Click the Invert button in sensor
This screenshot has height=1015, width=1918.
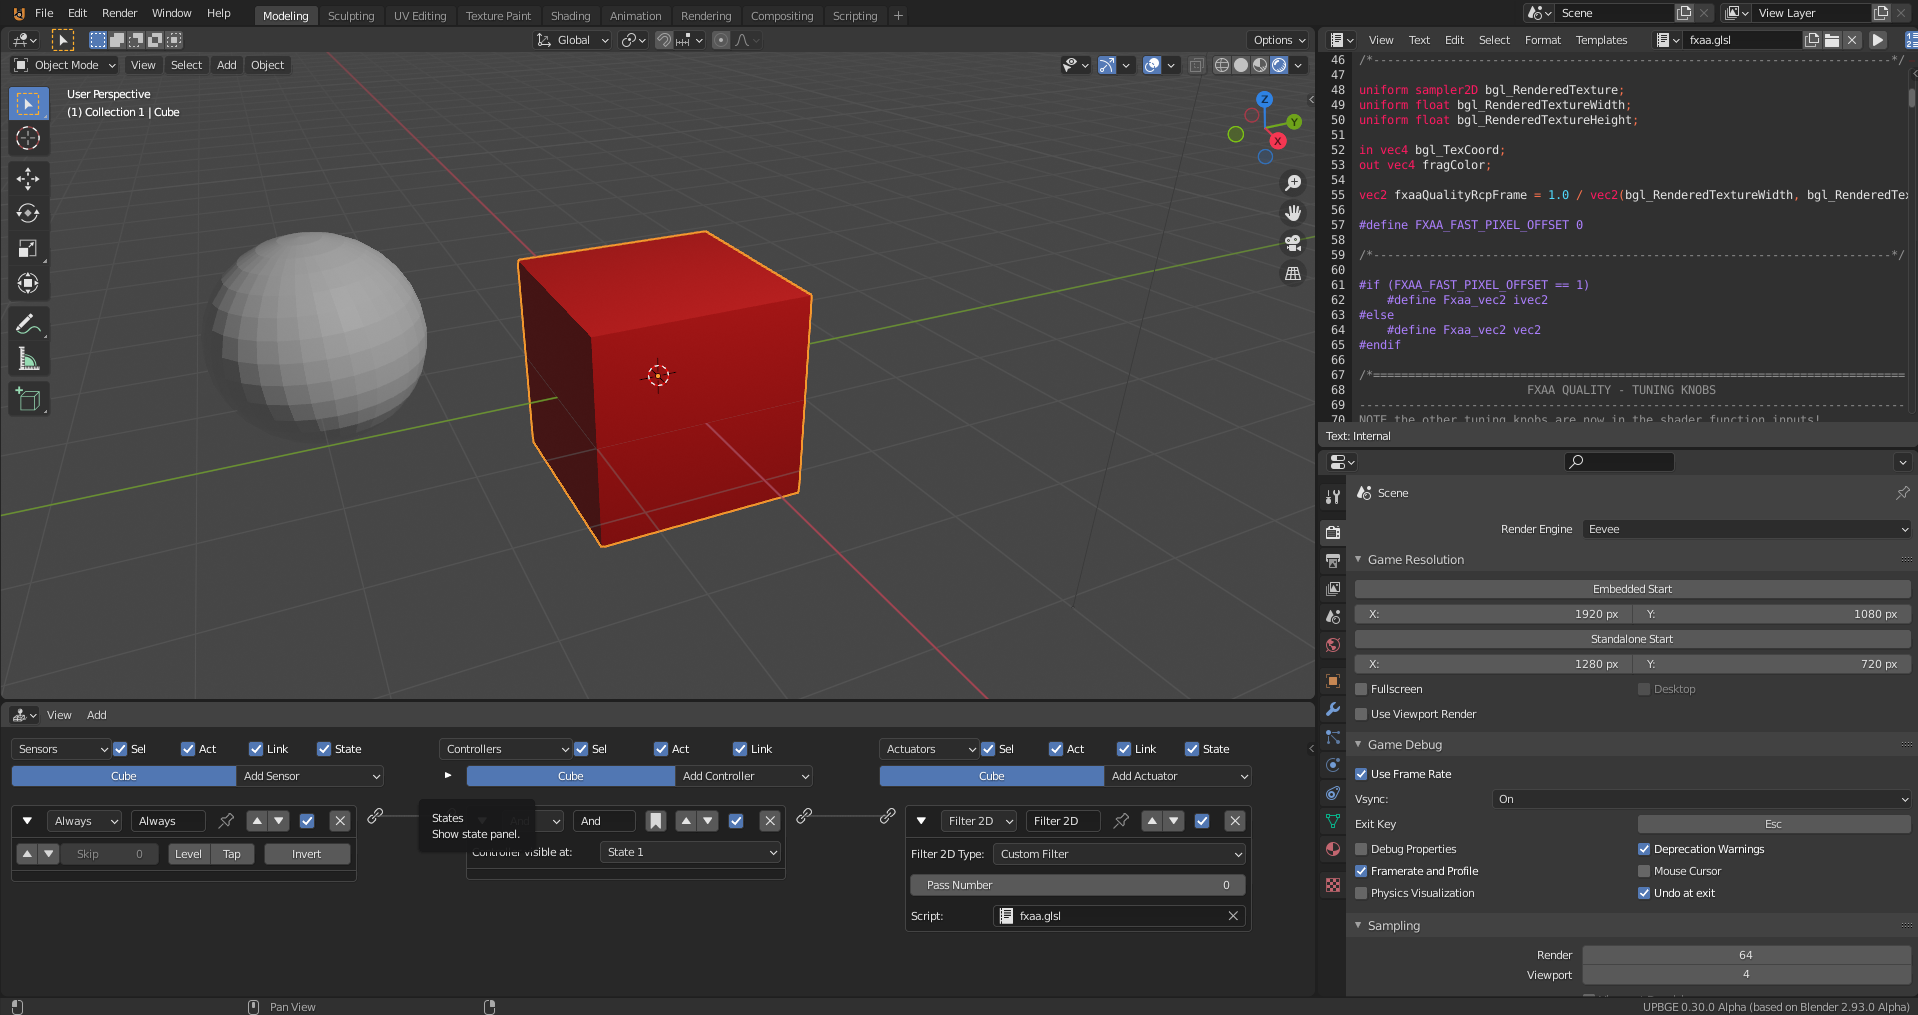click(x=307, y=854)
